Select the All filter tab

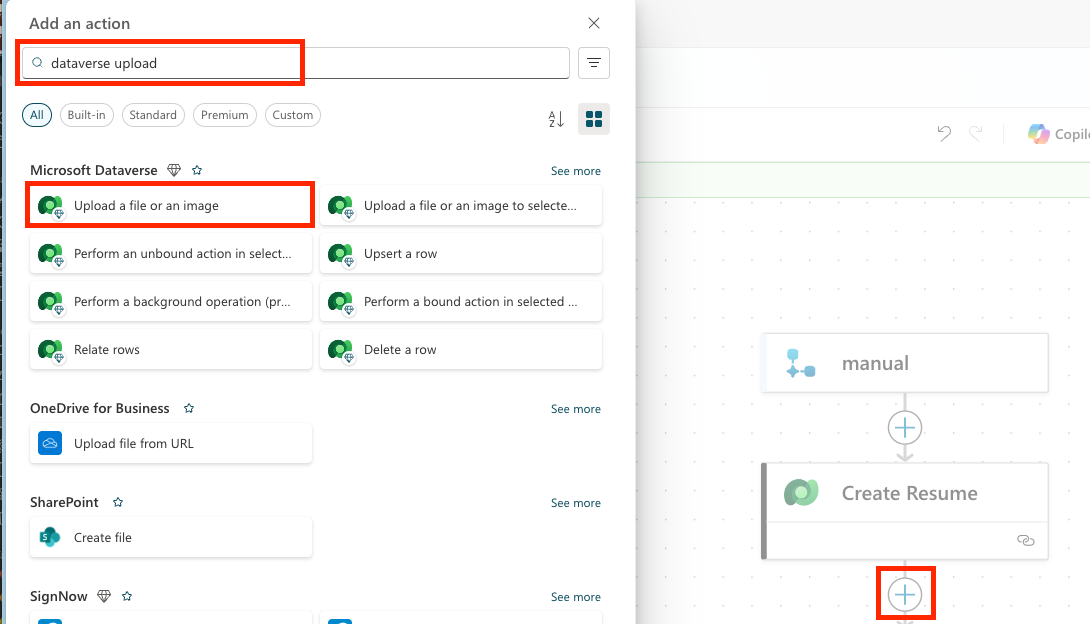(37, 115)
